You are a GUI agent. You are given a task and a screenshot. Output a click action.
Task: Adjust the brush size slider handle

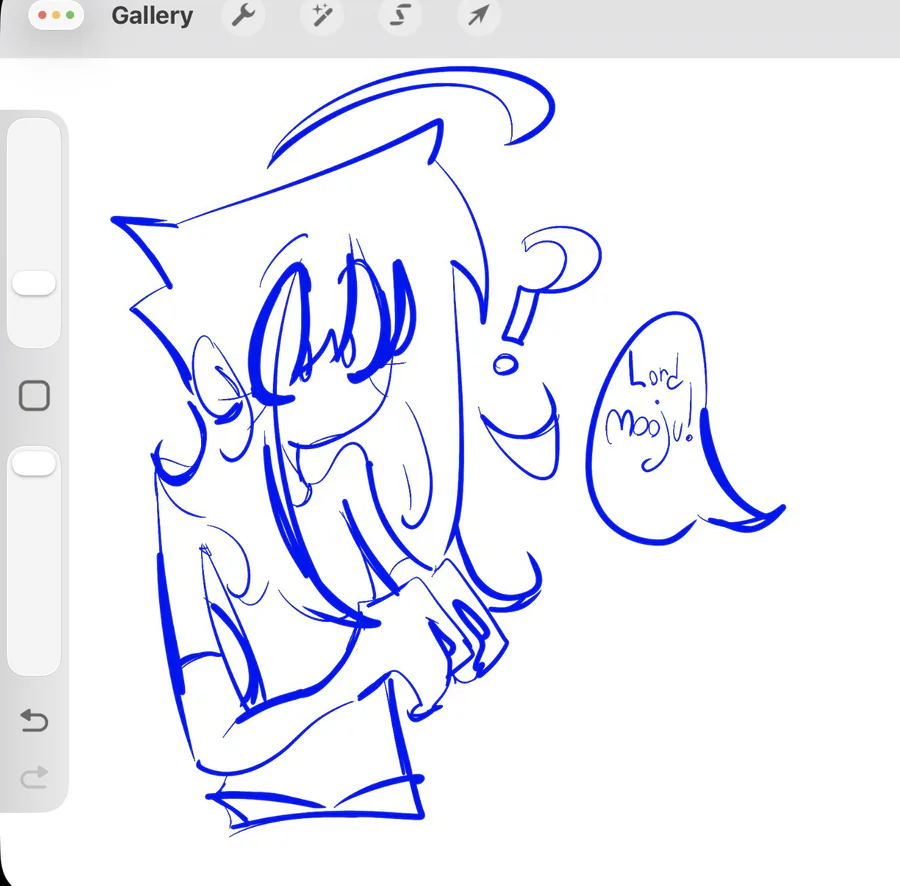point(34,283)
